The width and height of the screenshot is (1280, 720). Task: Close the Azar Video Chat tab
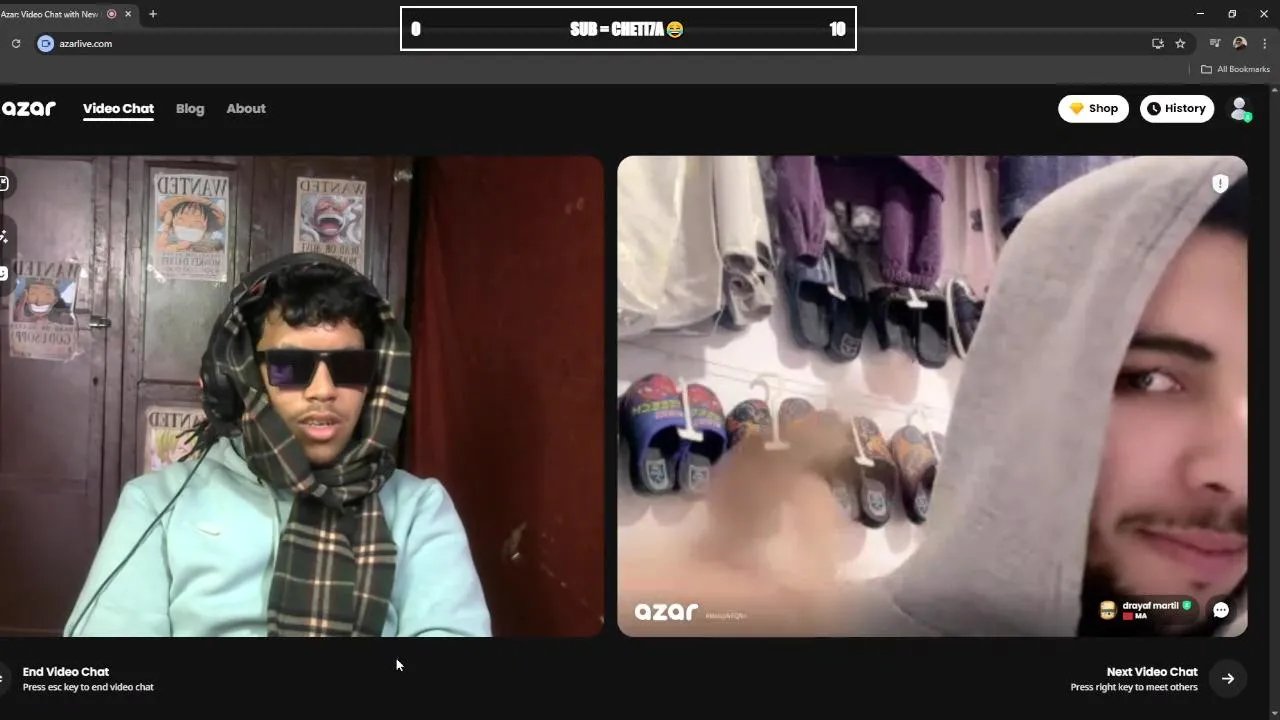tap(128, 14)
